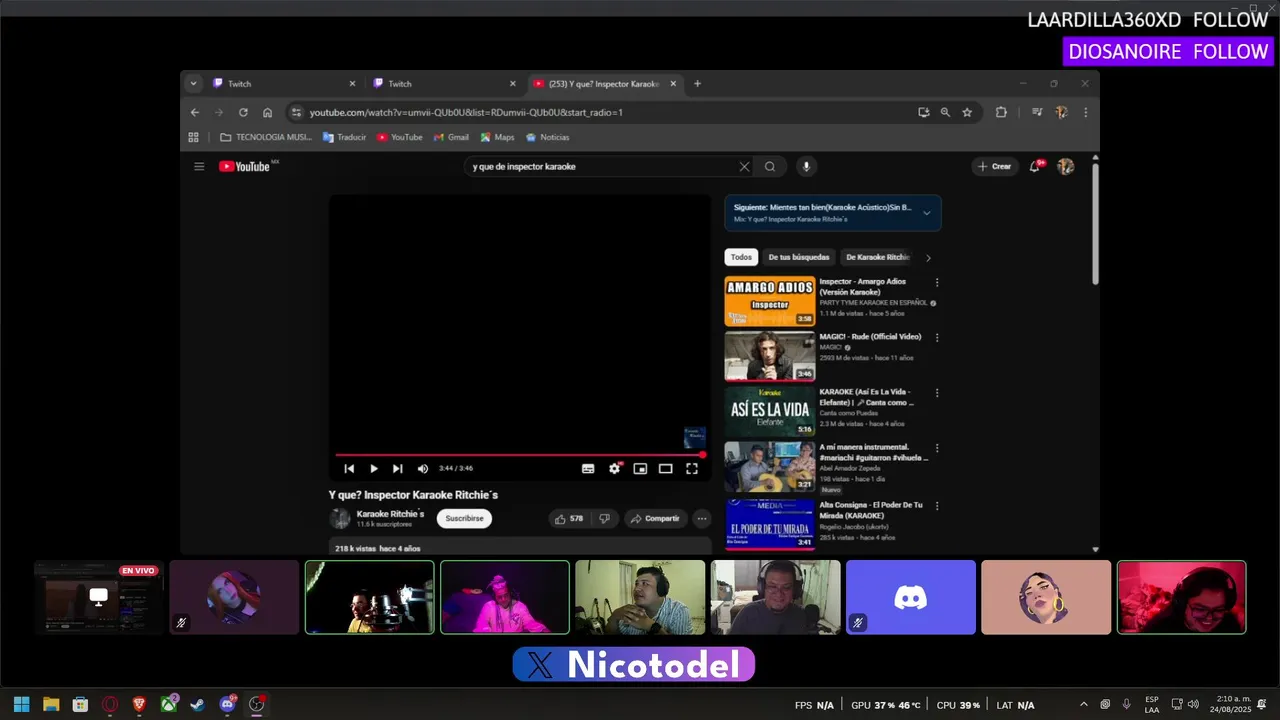Reload the YouTube page
Screen dimensions: 1280x720
(243, 113)
